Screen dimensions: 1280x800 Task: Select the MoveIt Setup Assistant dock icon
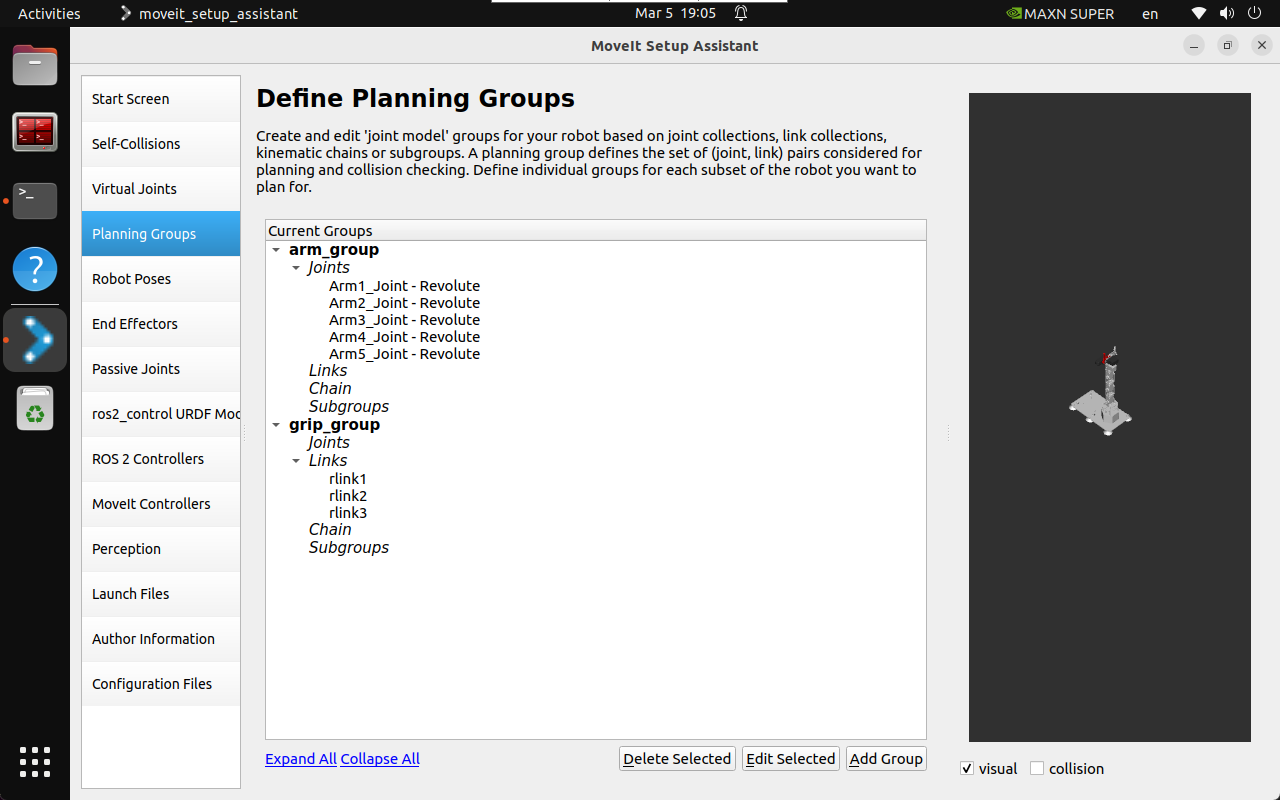(35, 340)
